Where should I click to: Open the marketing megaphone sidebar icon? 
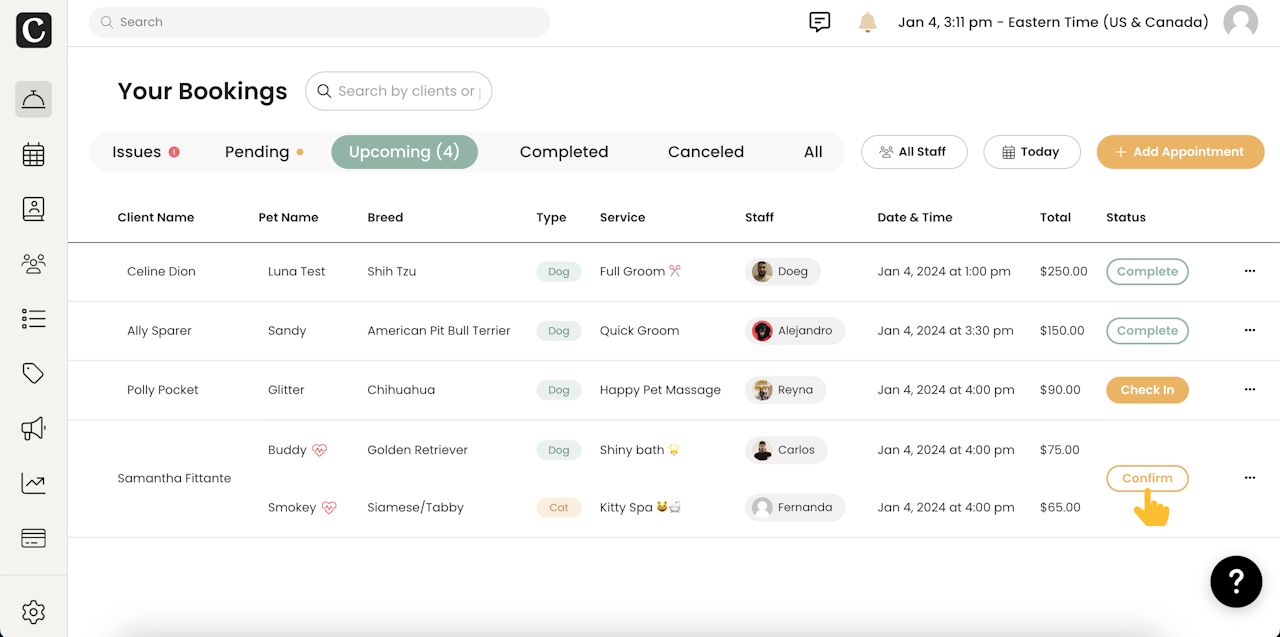[x=33, y=429]
